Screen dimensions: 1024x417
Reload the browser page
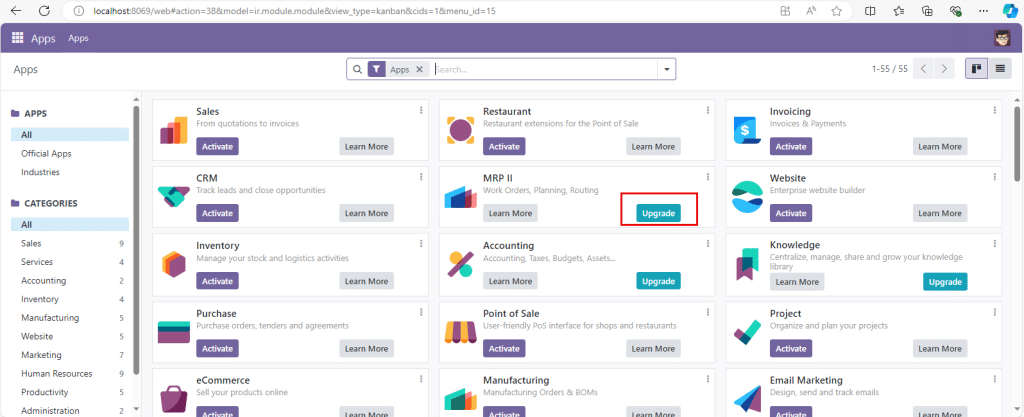point(44,11)
